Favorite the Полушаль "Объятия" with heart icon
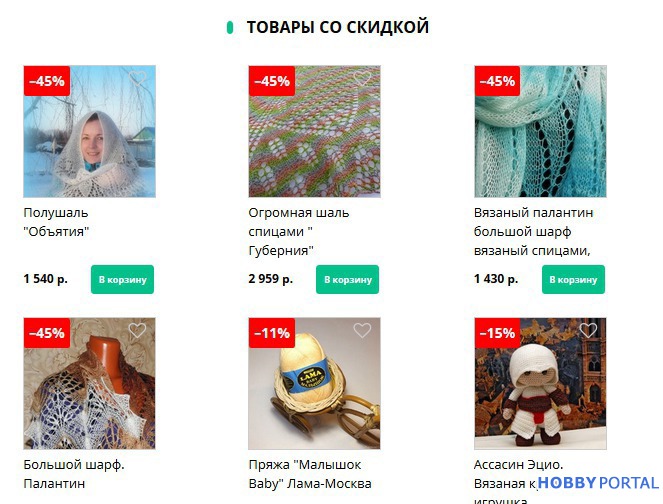Image resolution: width=663 pixels, height=504 pixels. coord(137,78)
